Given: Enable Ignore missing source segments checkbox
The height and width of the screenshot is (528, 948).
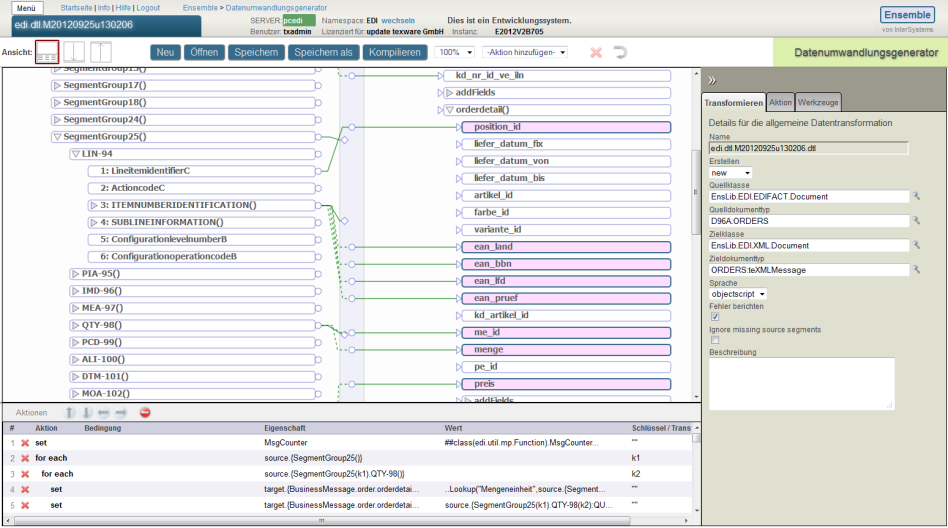Looking at the screenshot, I should 715,340.
